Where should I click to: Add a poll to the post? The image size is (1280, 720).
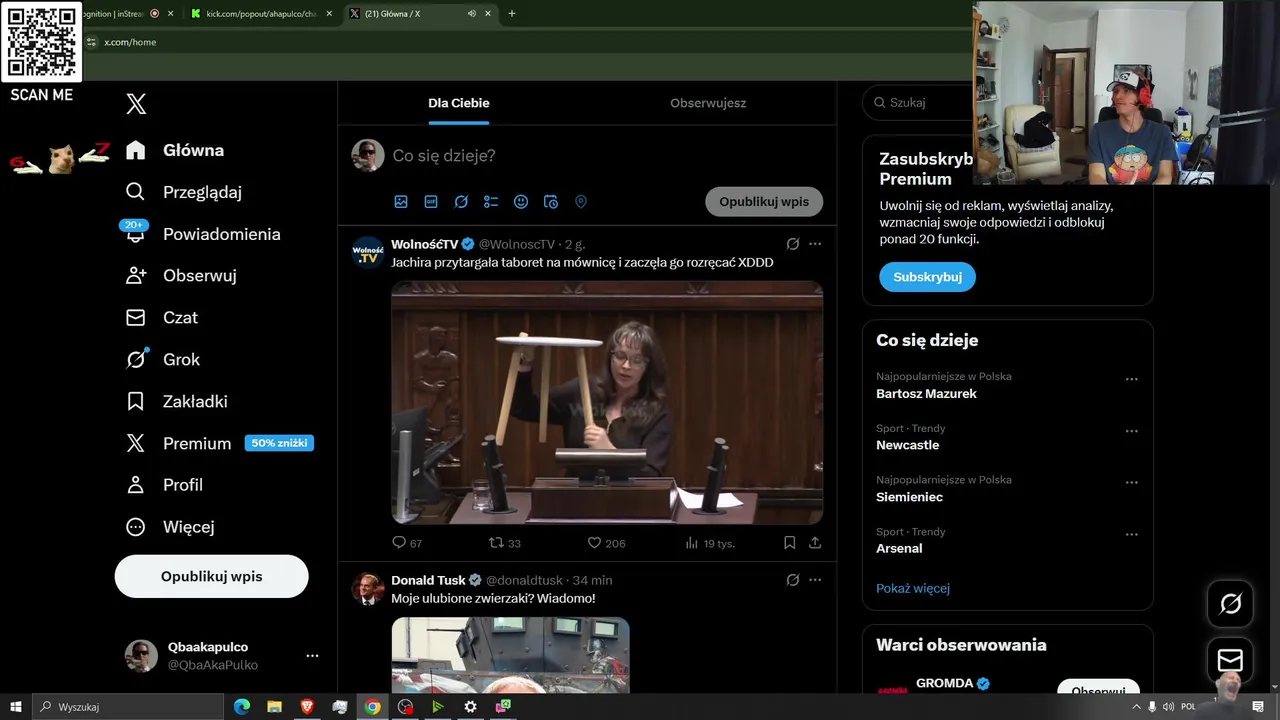[x=491, y=202]
